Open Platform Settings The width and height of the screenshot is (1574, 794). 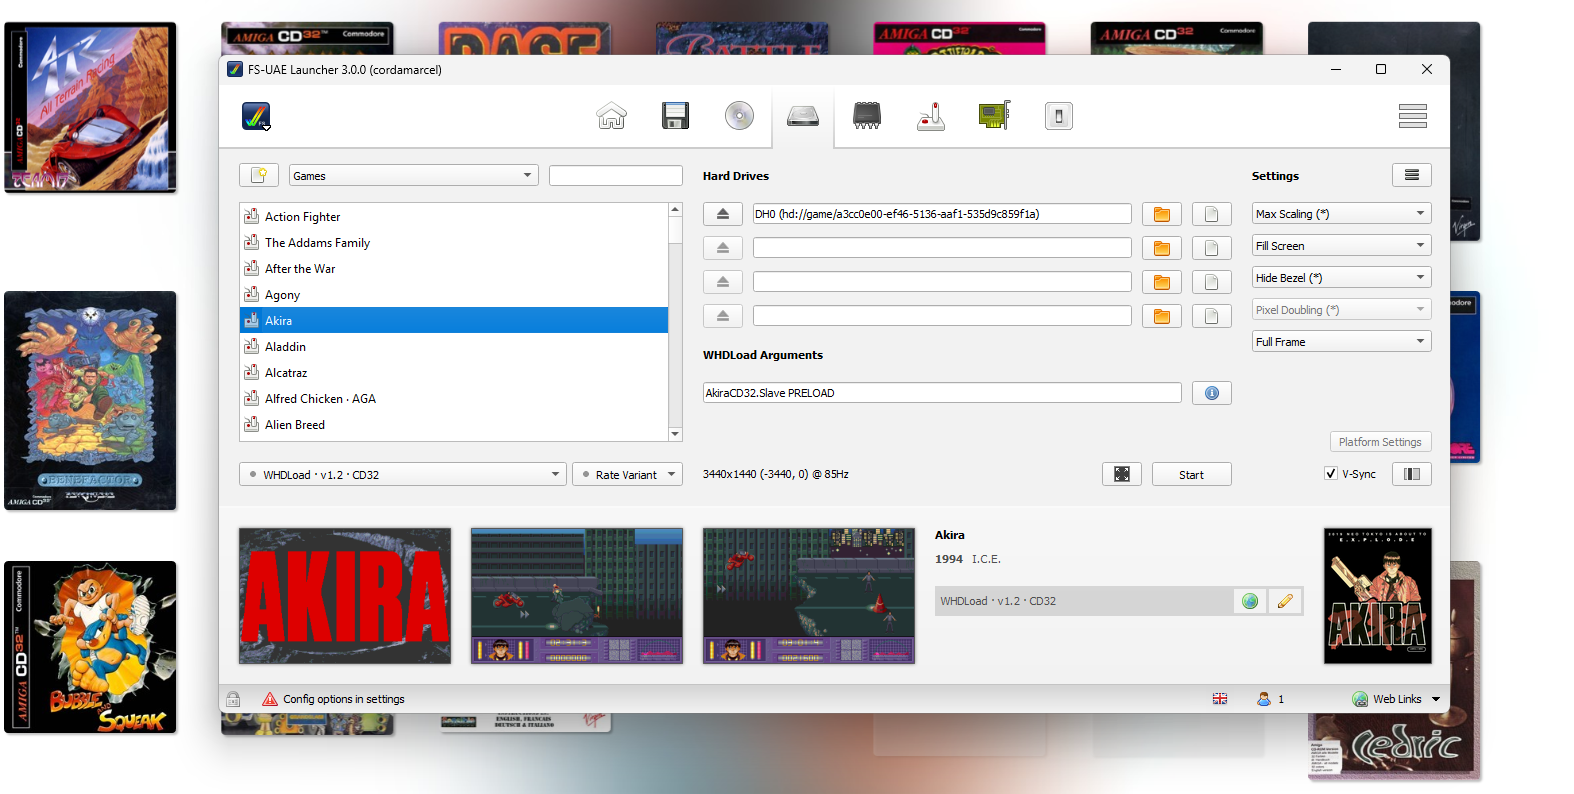tap(1380, 442)
